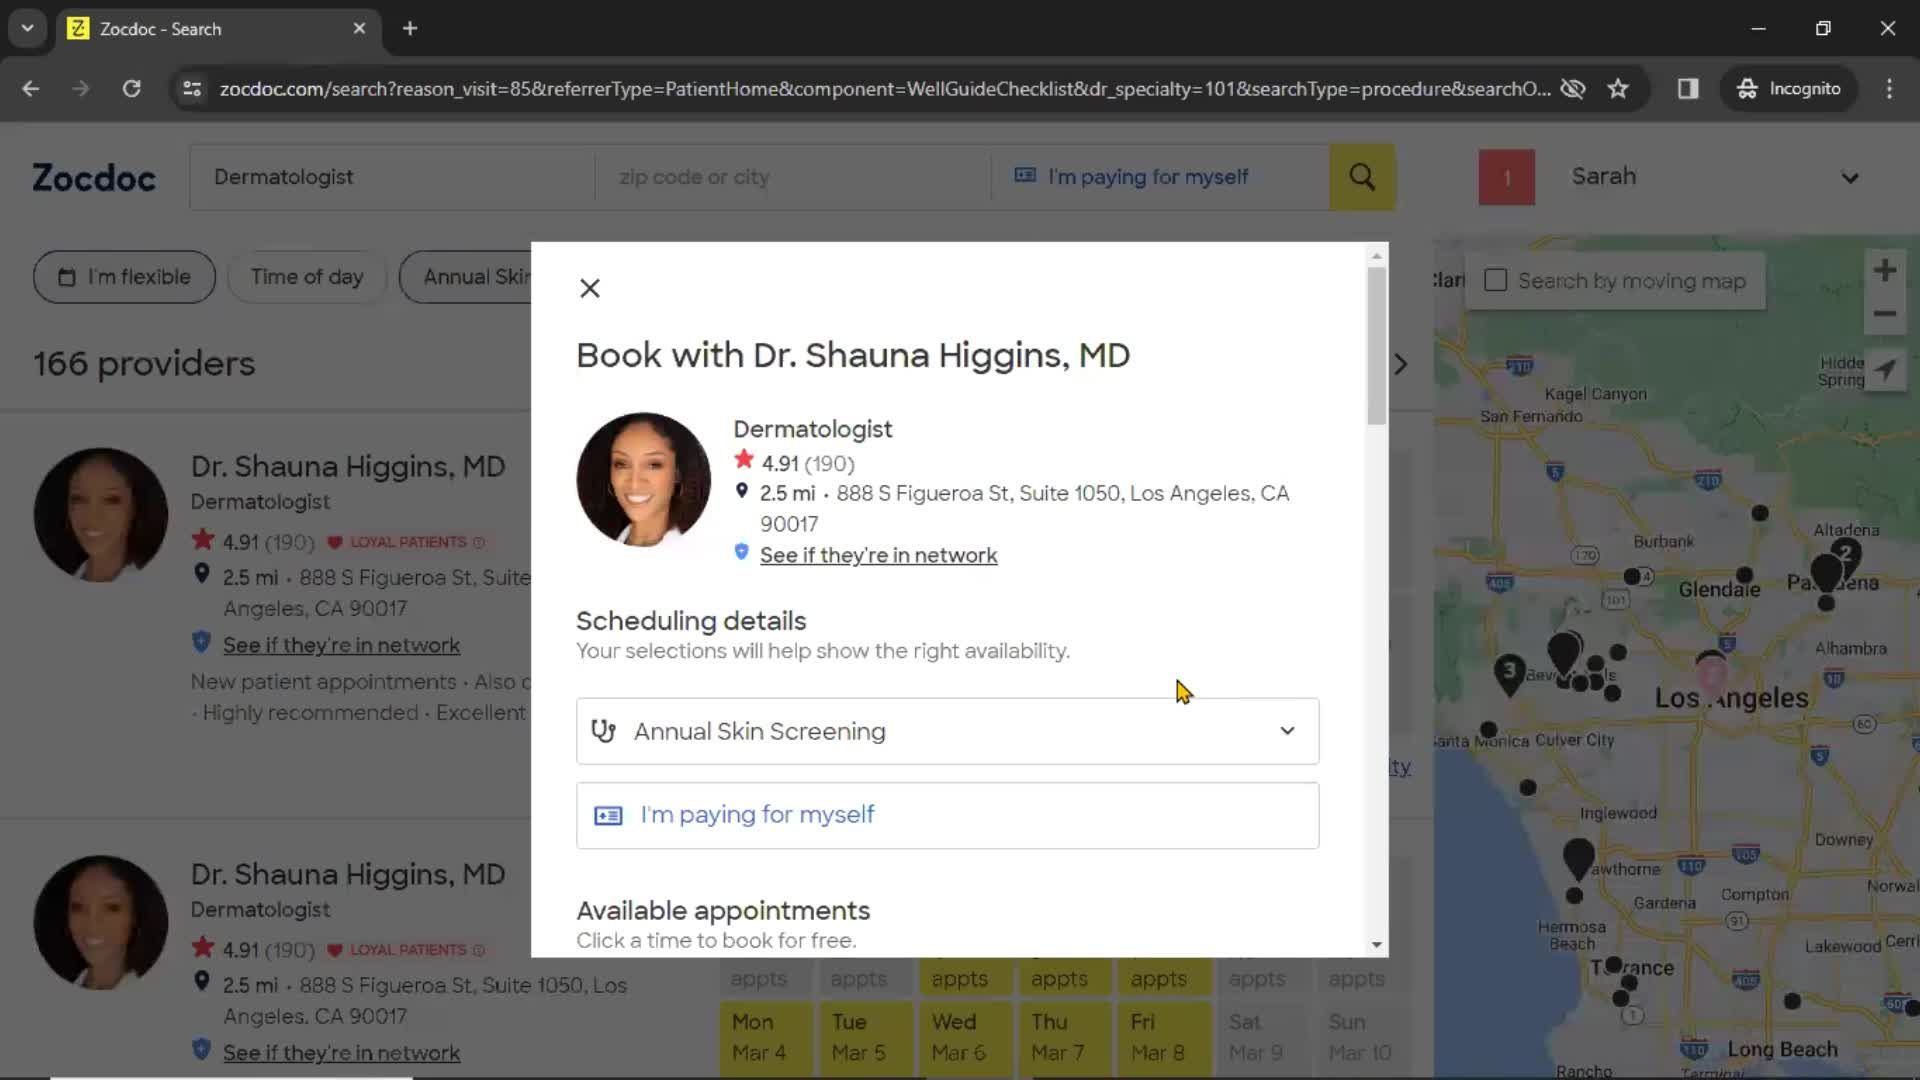Click the next arrow beside the dialog
The height and width of the screenshot is (1080, 1920).
coord(1401,364)
